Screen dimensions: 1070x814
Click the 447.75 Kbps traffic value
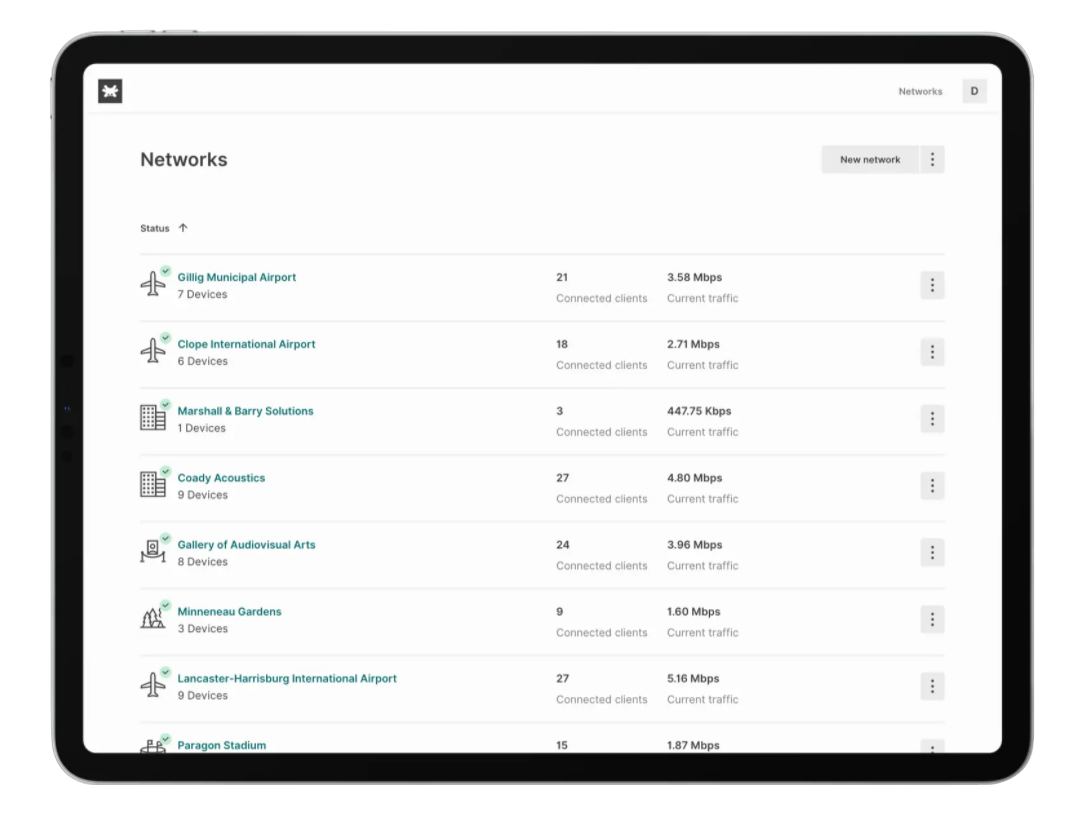[x=699, y=411]
